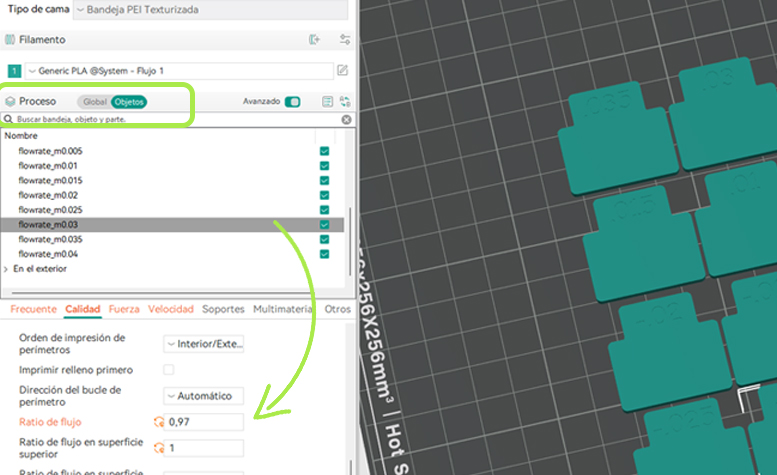
Task: Open the Velocidad tab
Action: pos(171,309)
